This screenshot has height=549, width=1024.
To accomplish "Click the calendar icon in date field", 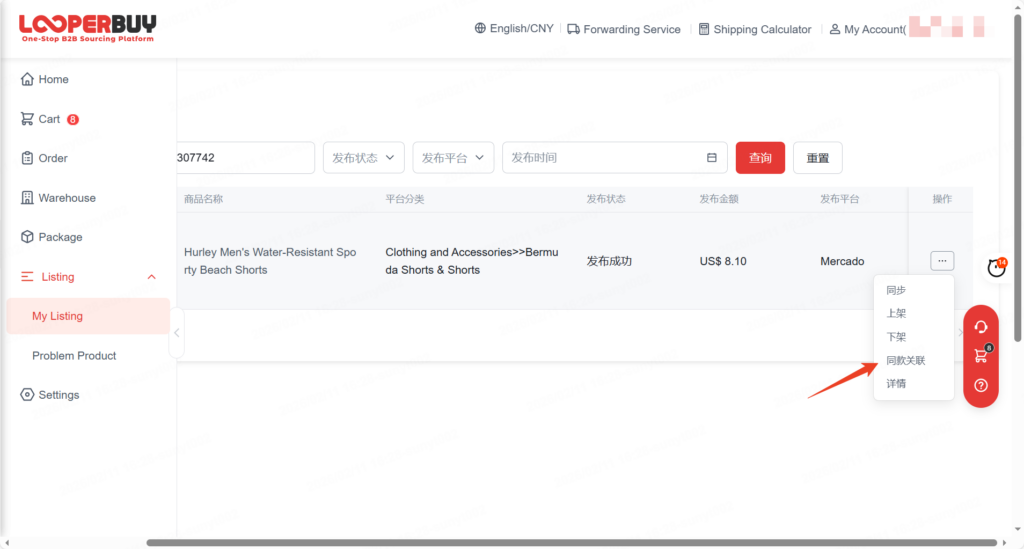I will click(712, 158).
